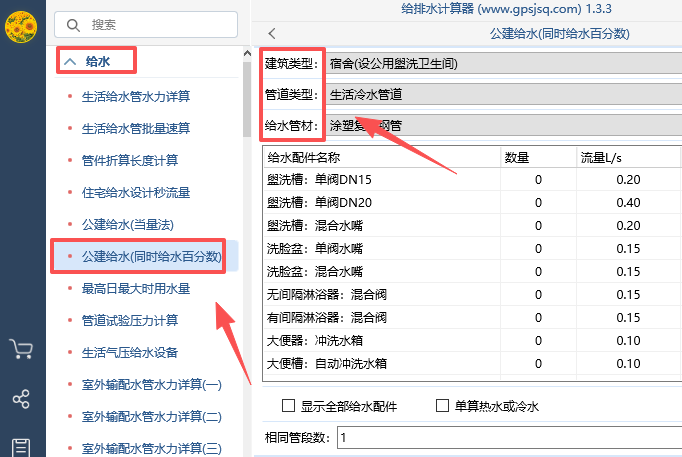Screen dimensions: 682x457
Task: Open 管件折算长度计算 entry
Action: 130,160
